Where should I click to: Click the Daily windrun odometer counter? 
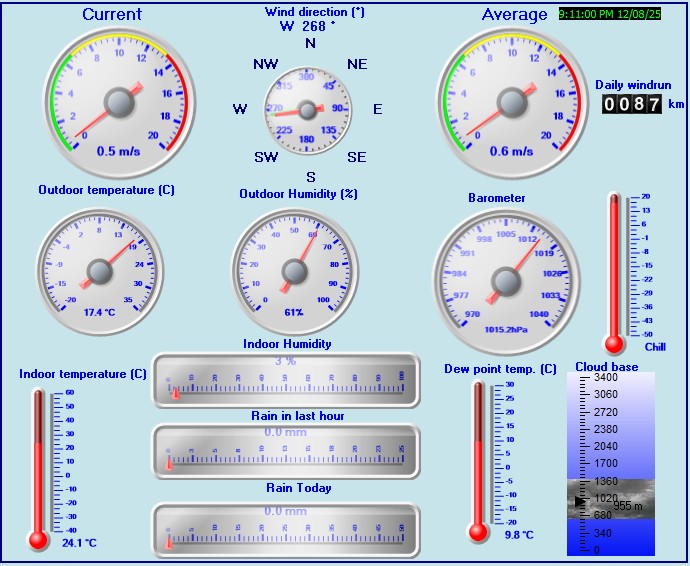(631, 104)
